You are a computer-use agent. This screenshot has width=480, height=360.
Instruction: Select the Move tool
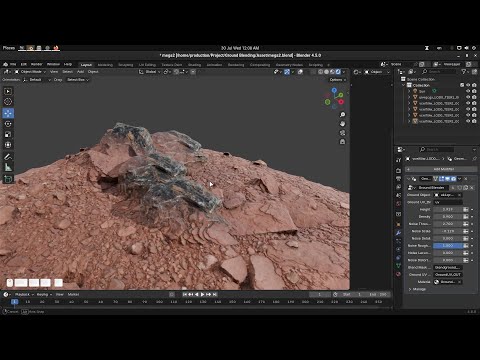(8, 113)
